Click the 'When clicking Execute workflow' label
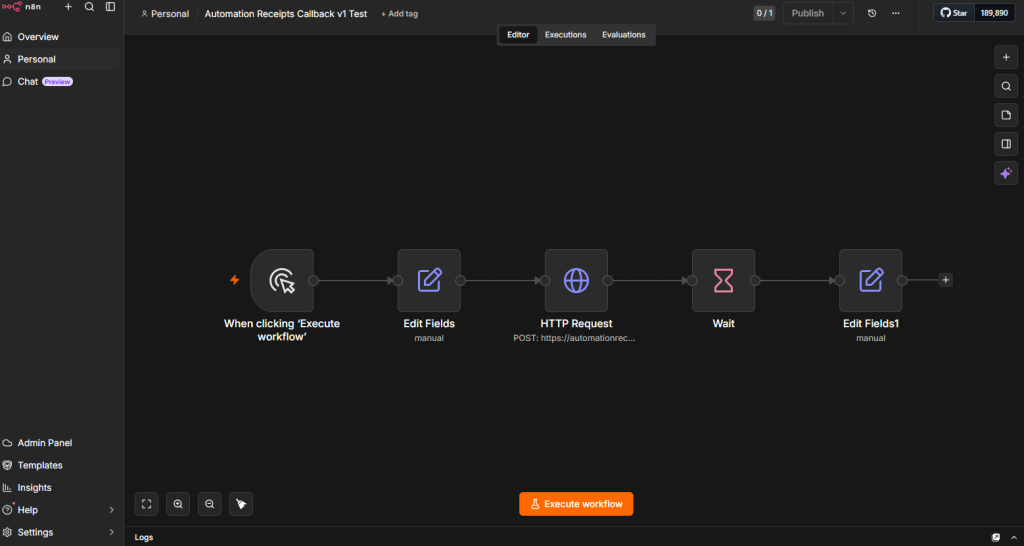The height and width of the screenshot is (546, 1024). click(x=282, y=330)
